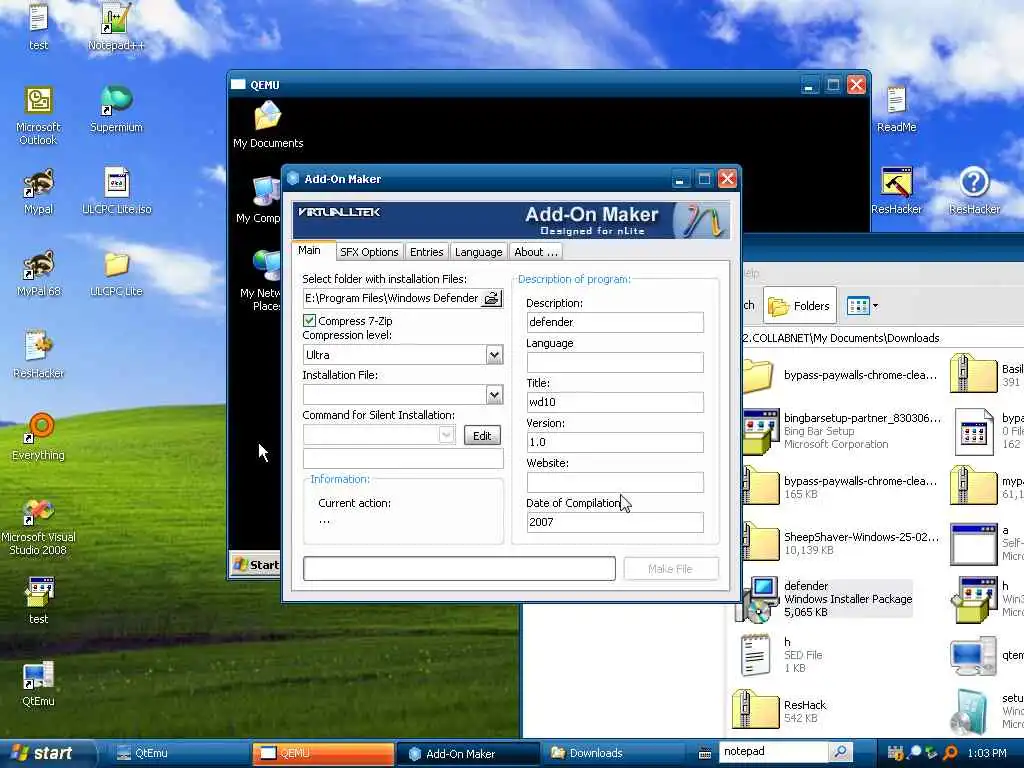Toggle Compress 7-Zip checkbox
Image resolution: width=1024 pixels, height=768 pixels.
310,321
